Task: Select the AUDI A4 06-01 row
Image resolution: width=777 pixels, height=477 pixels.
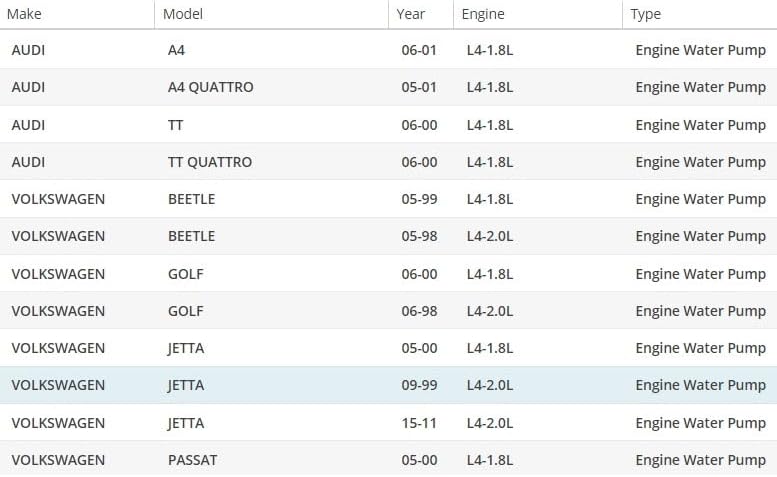Action: pyautogui.click(x=388, y=50)
